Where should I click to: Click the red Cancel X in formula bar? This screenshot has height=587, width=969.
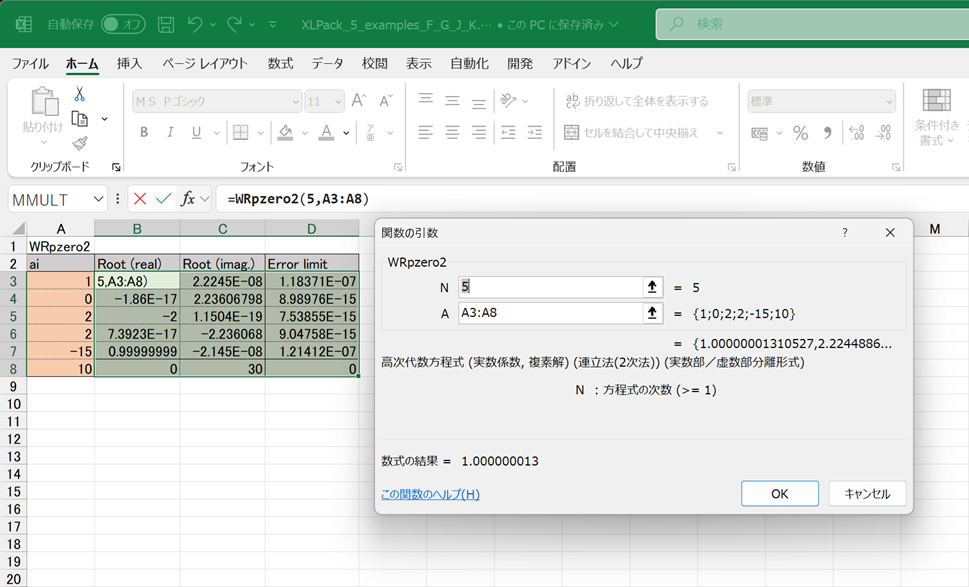point(140,199)
